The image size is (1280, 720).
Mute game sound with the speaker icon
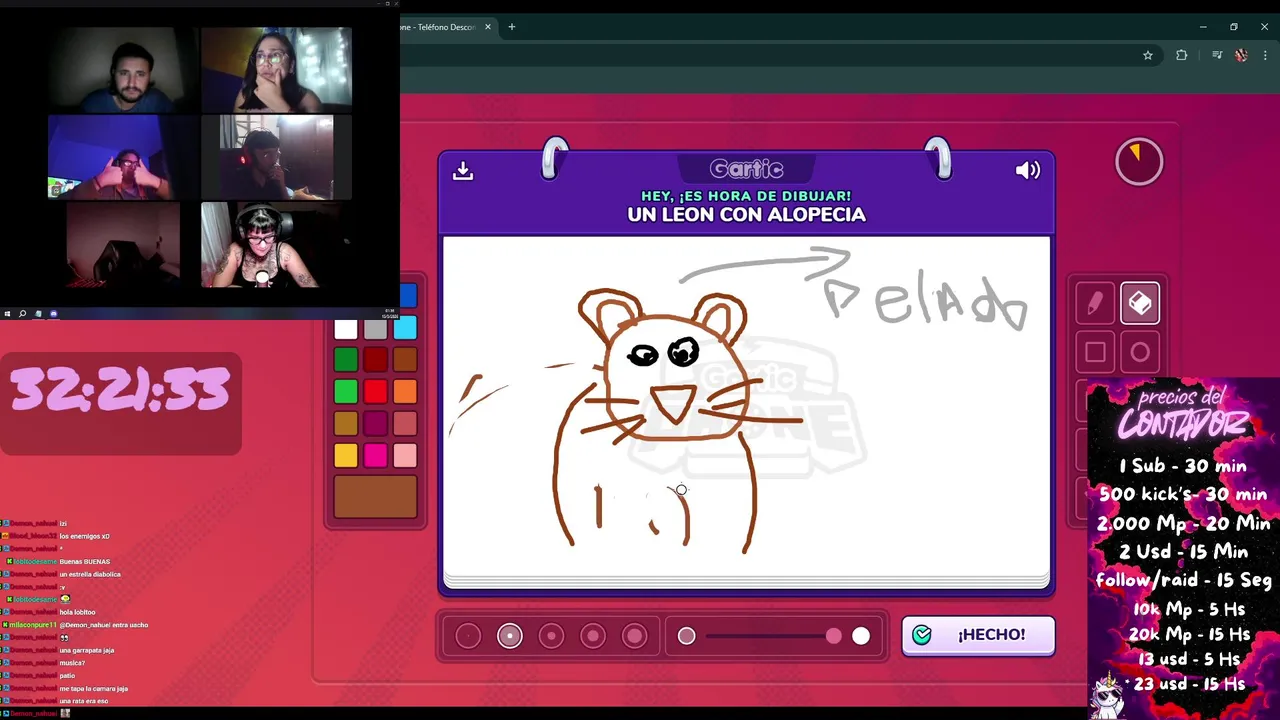tap(1028, 170)
